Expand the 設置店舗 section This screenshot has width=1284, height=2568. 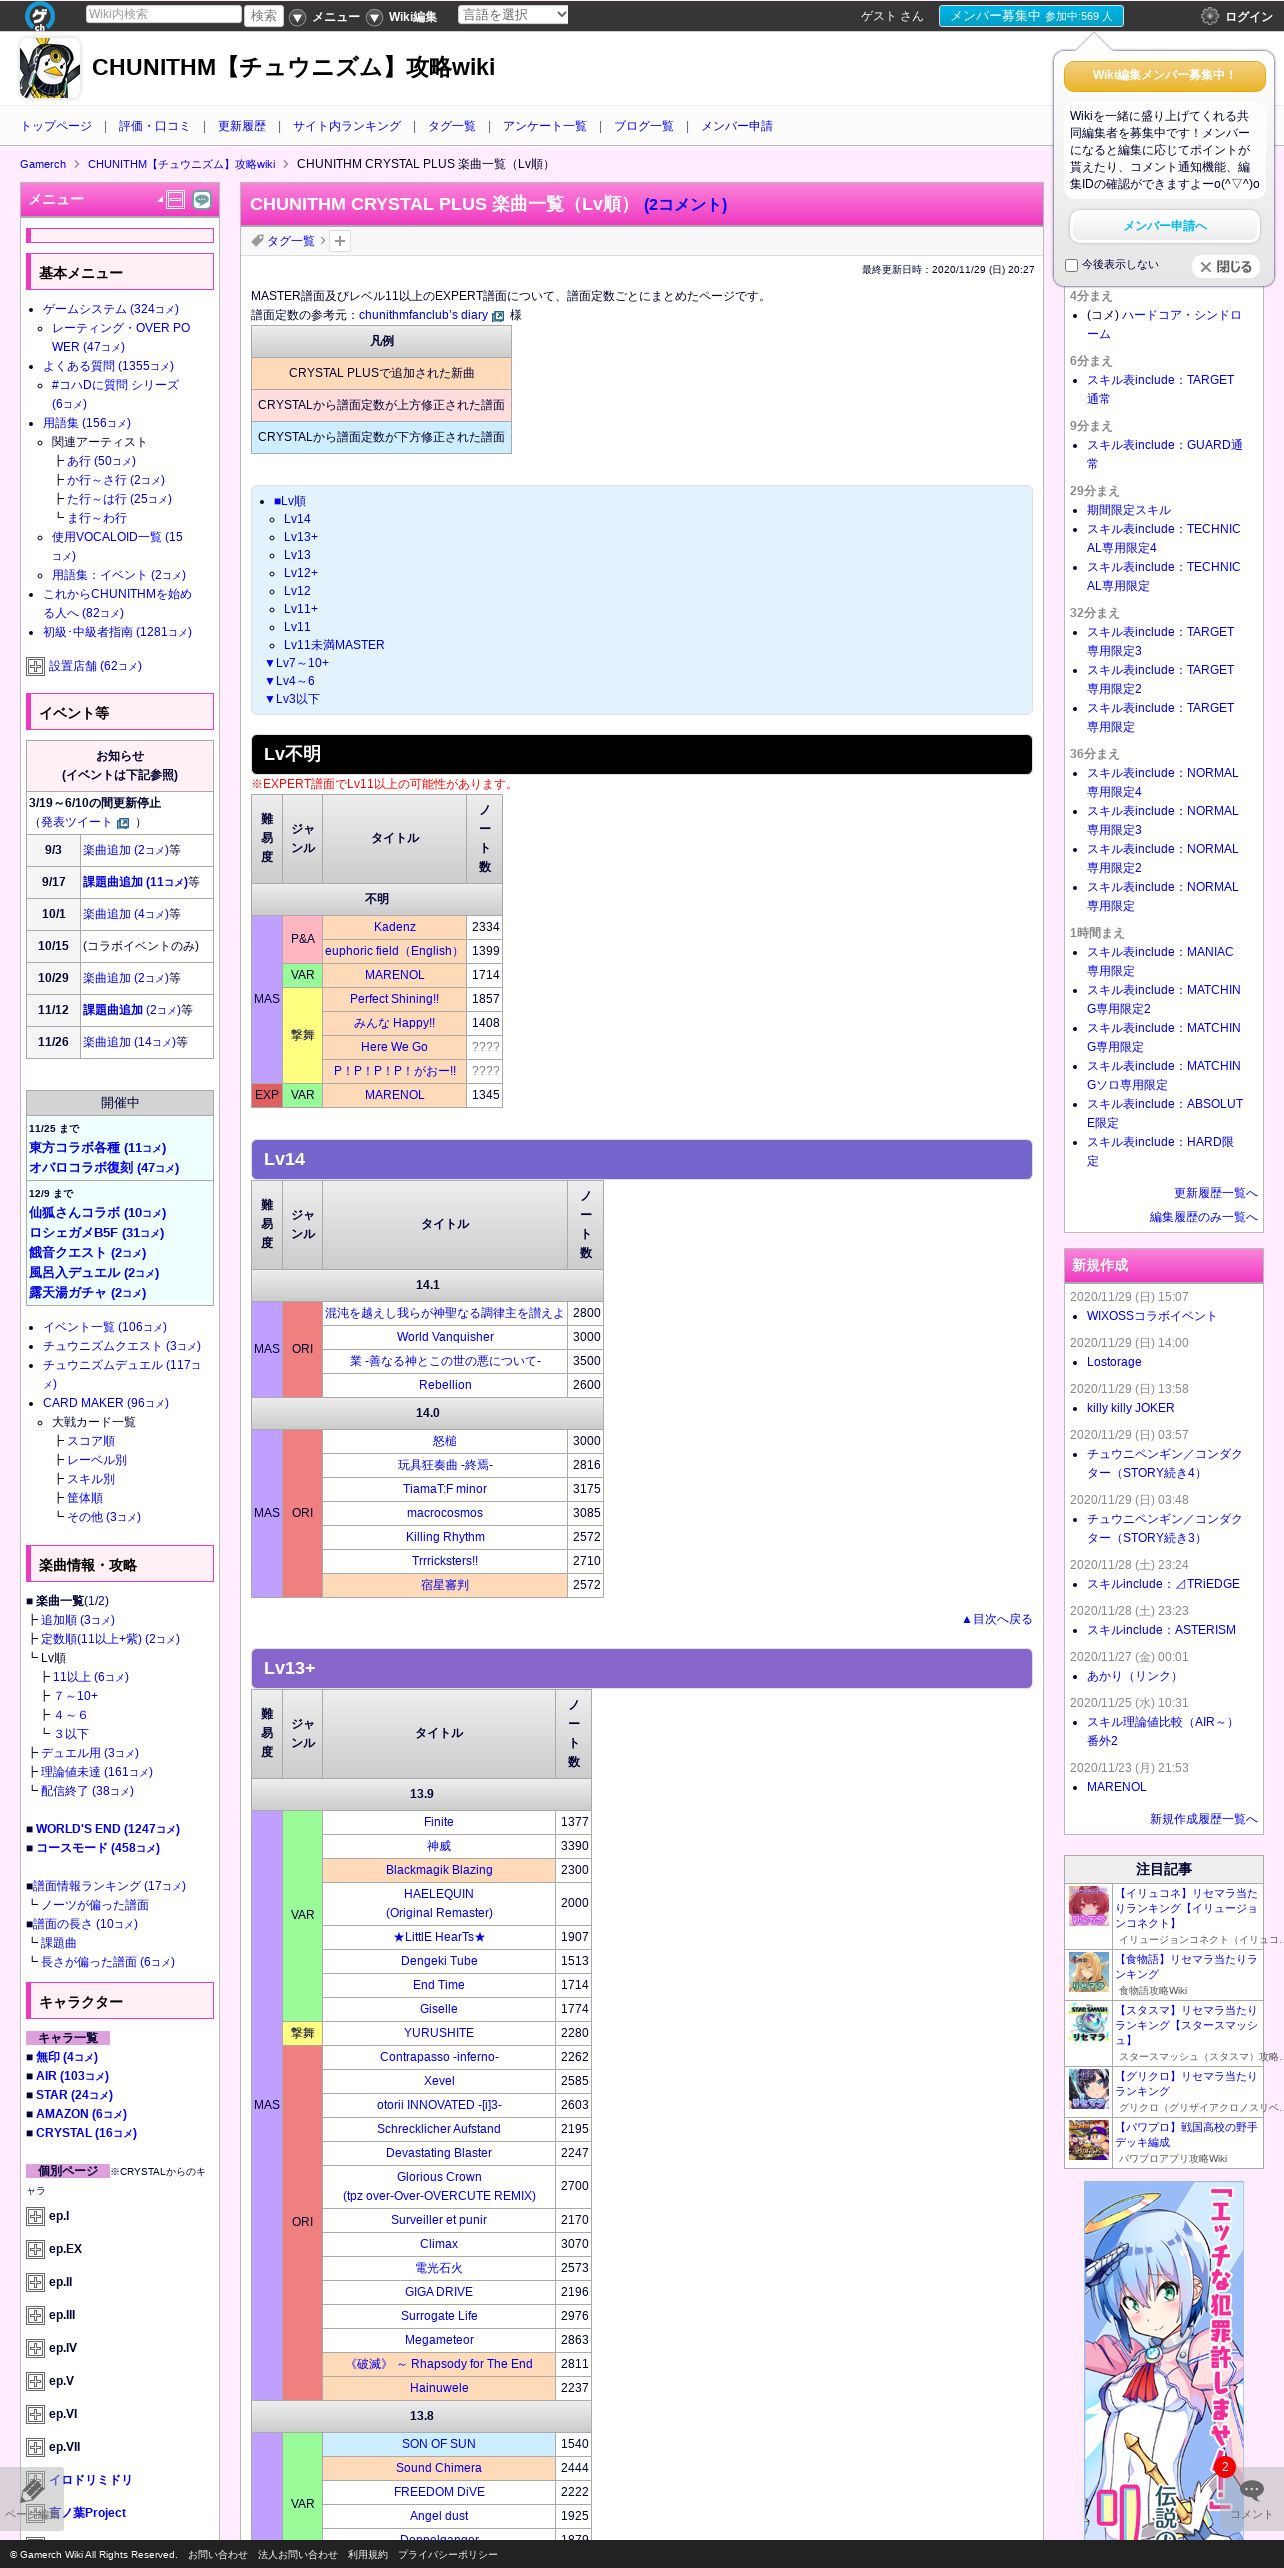35,666
